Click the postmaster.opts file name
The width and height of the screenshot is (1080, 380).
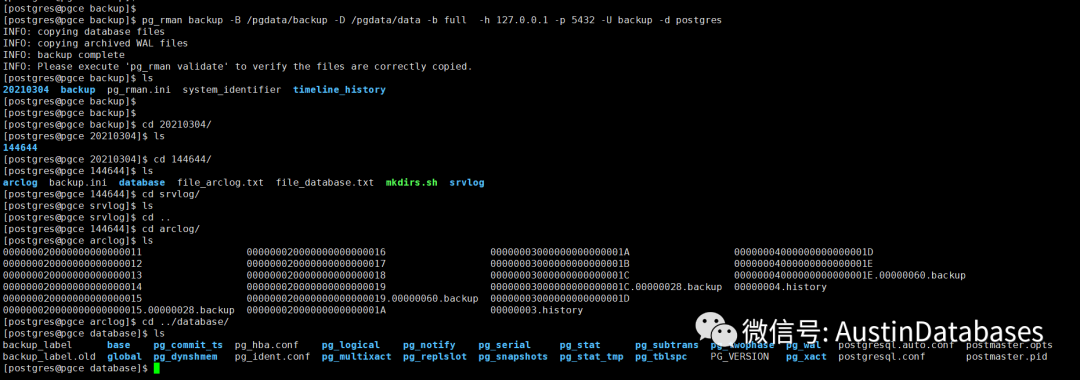click(x=1009, y=346)
